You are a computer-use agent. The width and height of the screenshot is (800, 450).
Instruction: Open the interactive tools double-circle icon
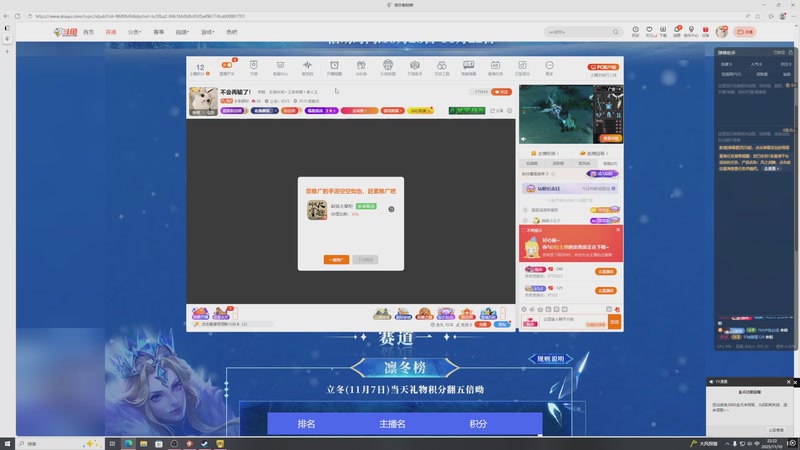coord(442,65)
